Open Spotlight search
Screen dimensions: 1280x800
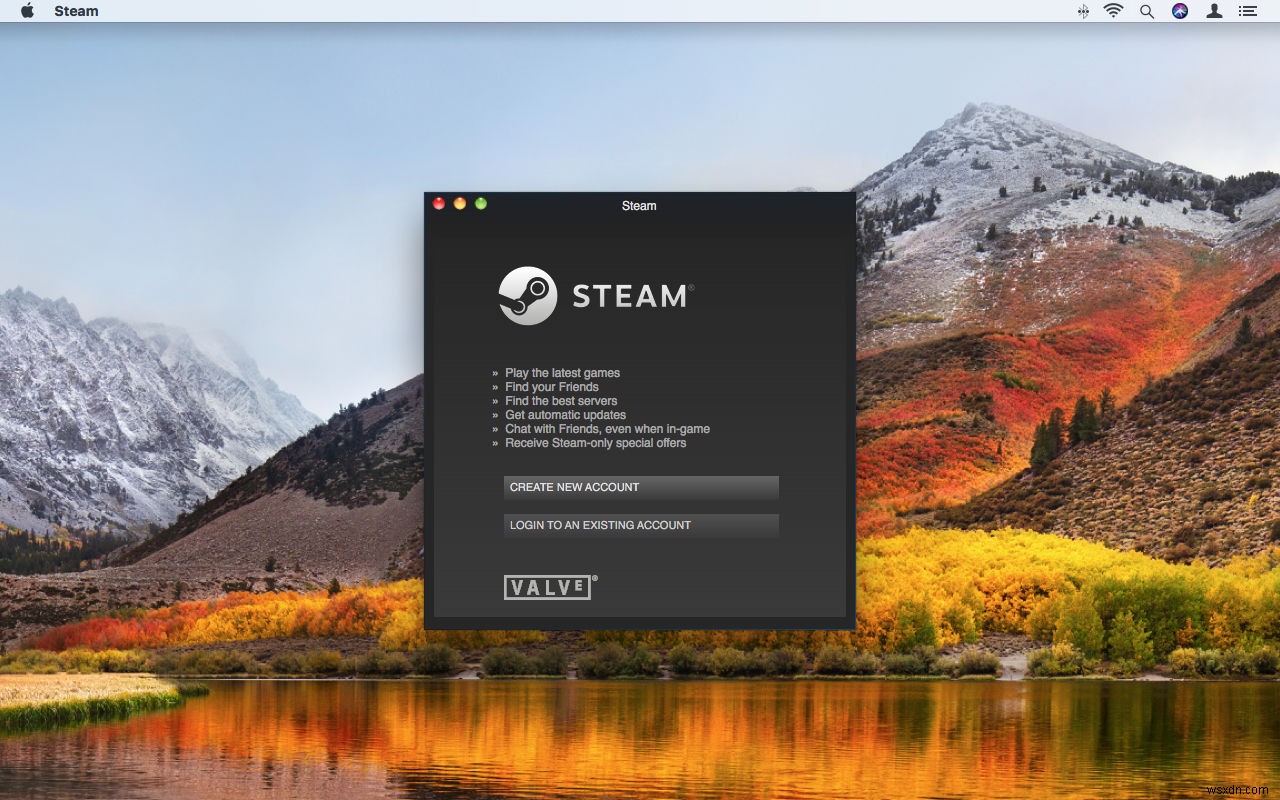click(1146, 11)
